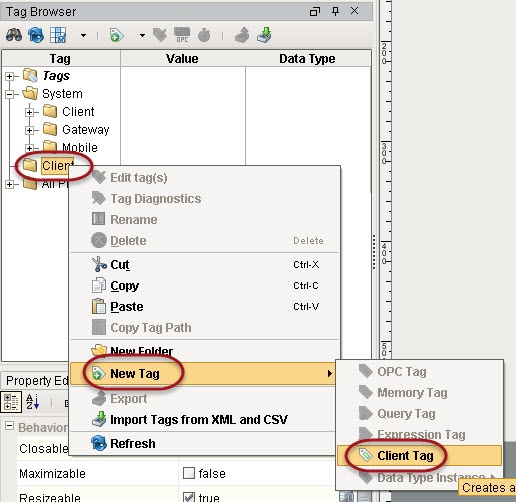This screenshot has width=516, height=502.
Task: Click alphabetical sort icon in Property Editor
Action: pyautogui.click(x=33, y=402)
